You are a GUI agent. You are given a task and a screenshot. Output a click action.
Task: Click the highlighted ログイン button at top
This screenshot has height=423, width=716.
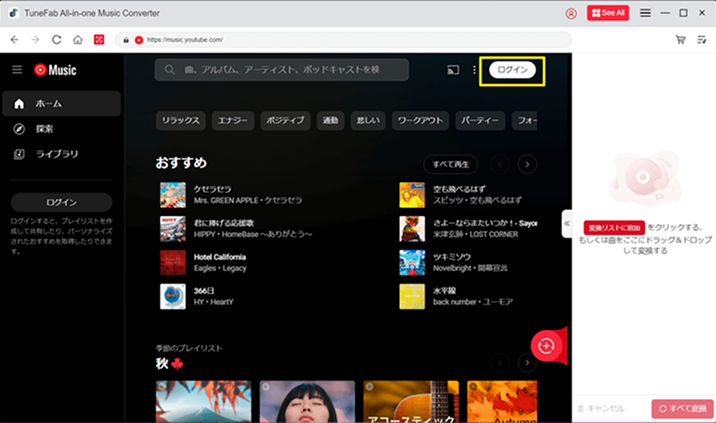point(512,70)
